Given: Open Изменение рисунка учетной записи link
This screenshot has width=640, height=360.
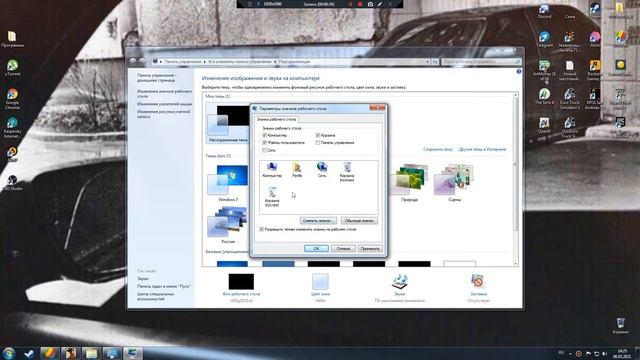Looking at the screenshot, I should pyautogui.click(x=163, y=114).
